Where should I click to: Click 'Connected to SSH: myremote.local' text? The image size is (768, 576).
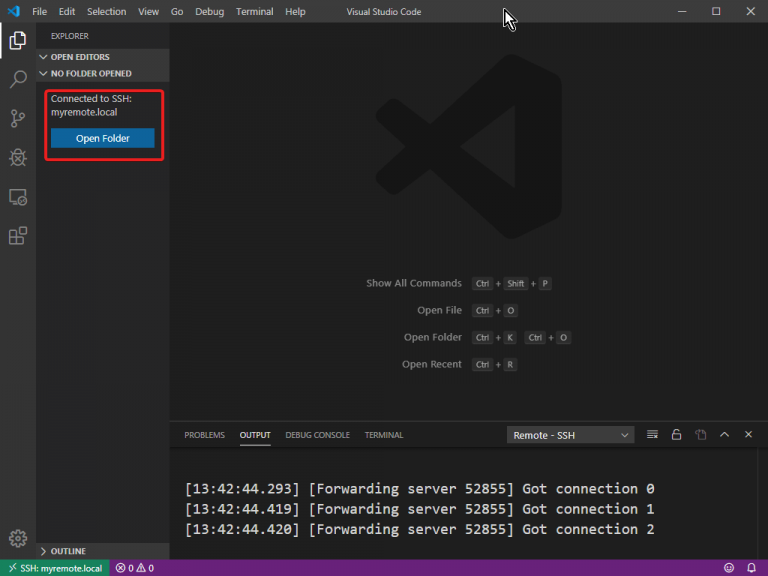click(x=91, y=105)
